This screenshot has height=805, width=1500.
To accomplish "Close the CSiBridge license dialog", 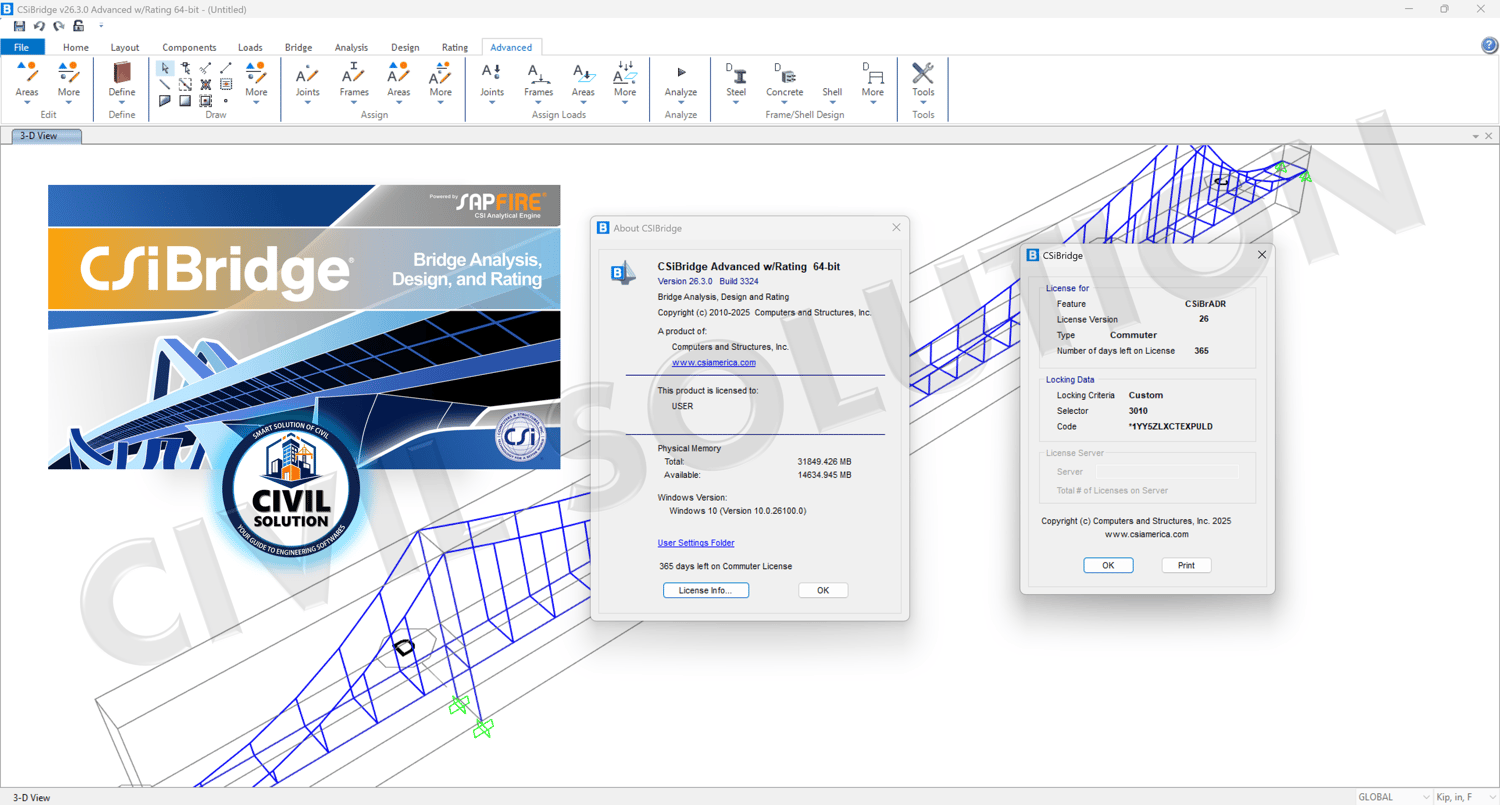I will 1261,255.
